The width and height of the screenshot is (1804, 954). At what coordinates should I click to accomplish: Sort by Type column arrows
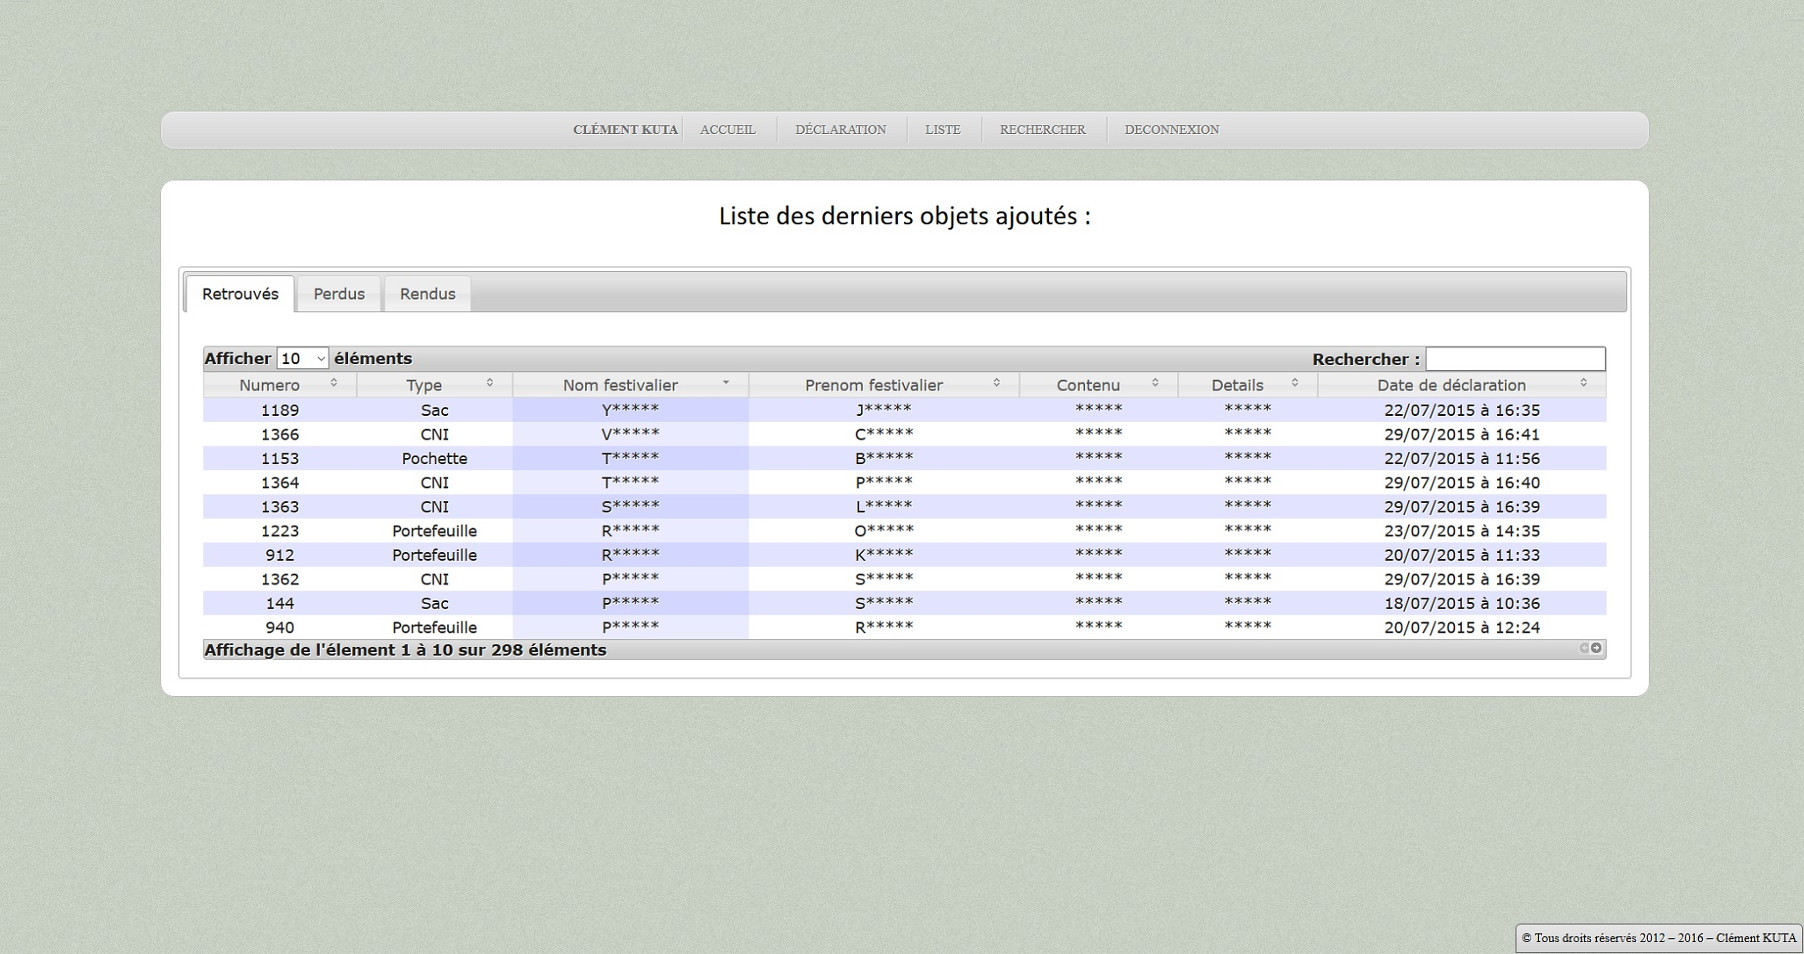click(490, 383)
